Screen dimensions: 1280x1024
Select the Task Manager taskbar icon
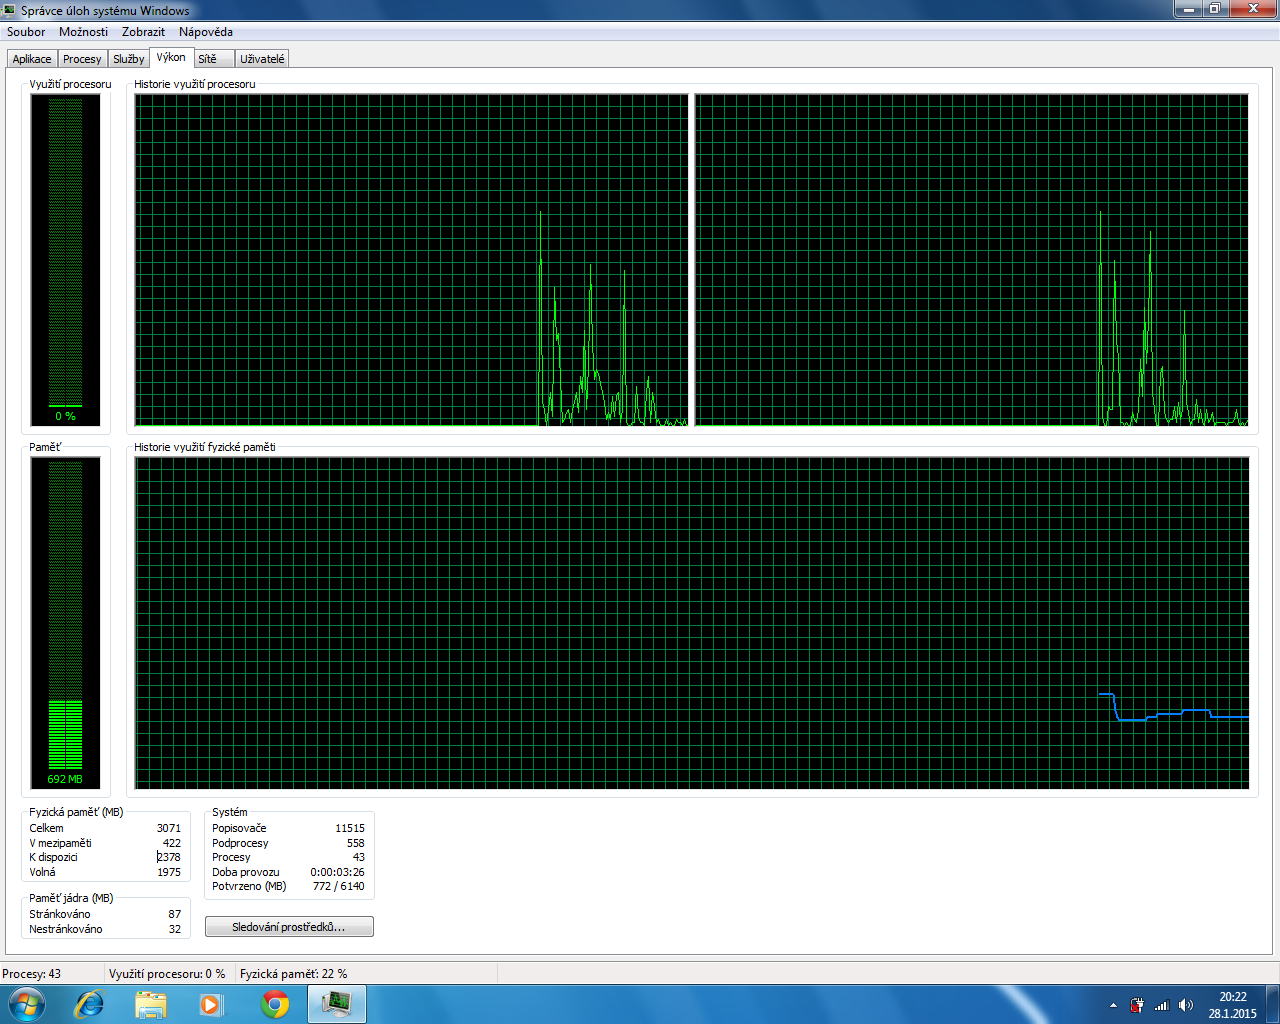click(337, 1004)
